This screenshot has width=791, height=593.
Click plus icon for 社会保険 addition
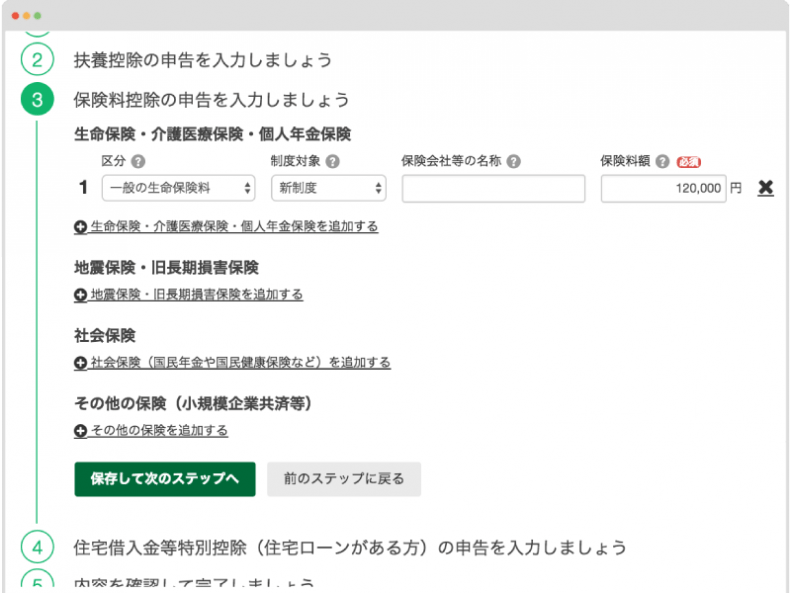[80, 363]
